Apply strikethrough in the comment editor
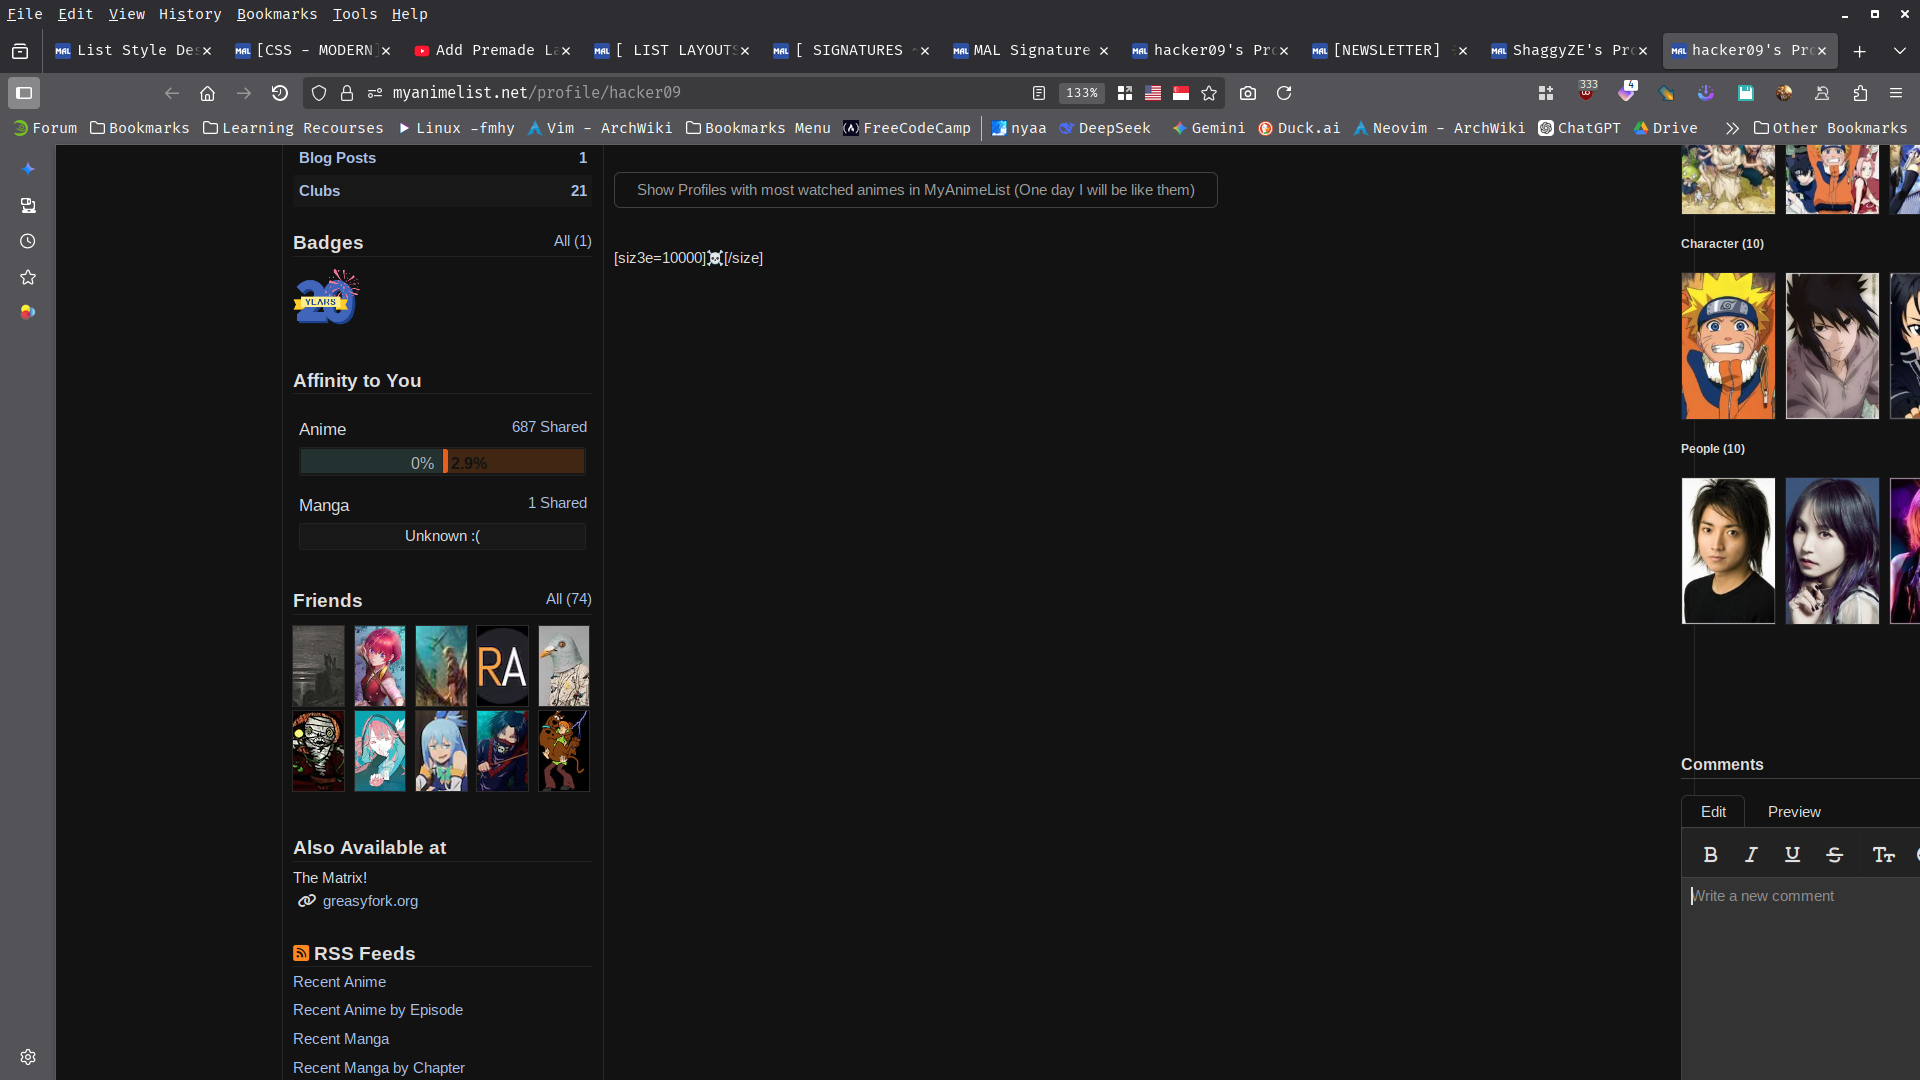This screenshot has width=1920, height=1080. [1834, 855]
